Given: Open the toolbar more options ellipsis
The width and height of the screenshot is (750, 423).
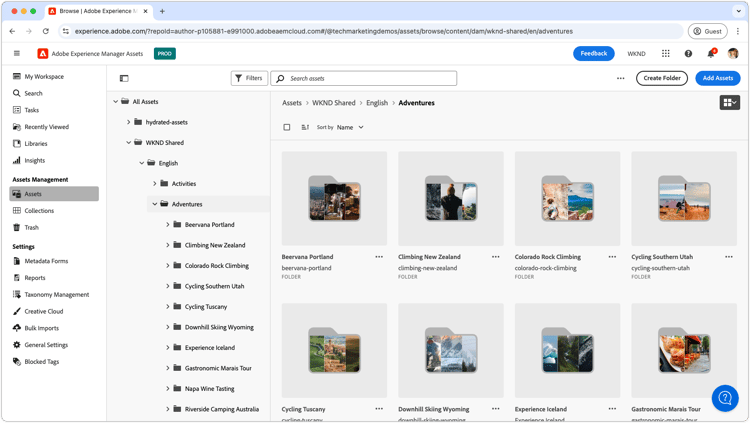Looking at the screenshot, I should click(x=620, y=78).
